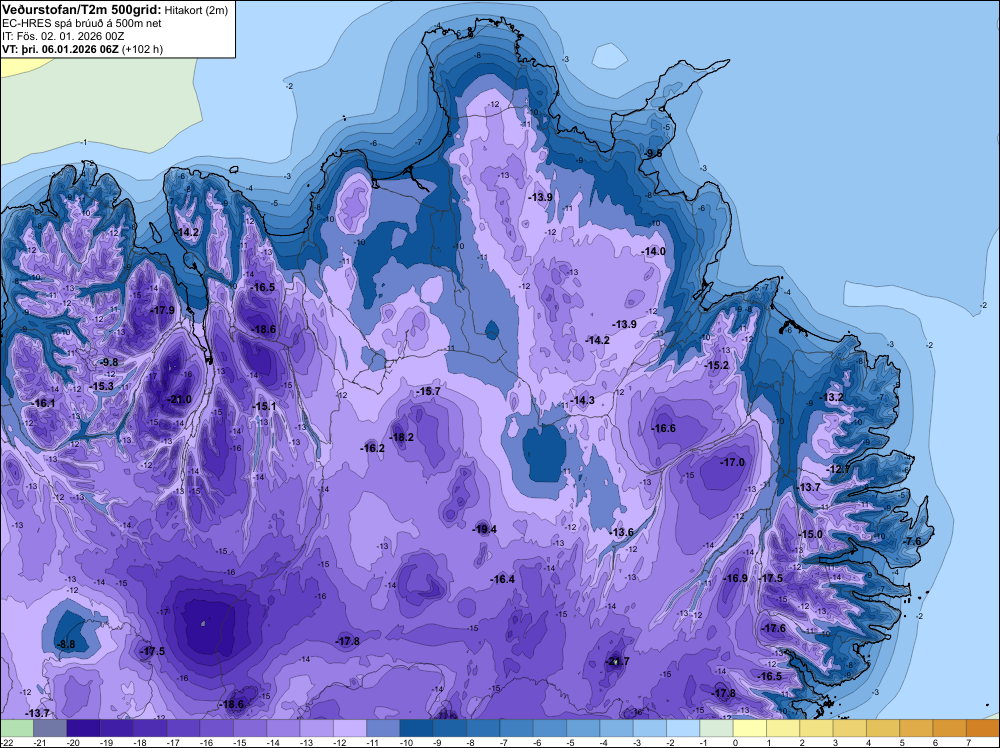Click the -15.7 temperature reading
Image resolution: width=1000 pixels, height=748 pixels.
[x=428, y=392]
